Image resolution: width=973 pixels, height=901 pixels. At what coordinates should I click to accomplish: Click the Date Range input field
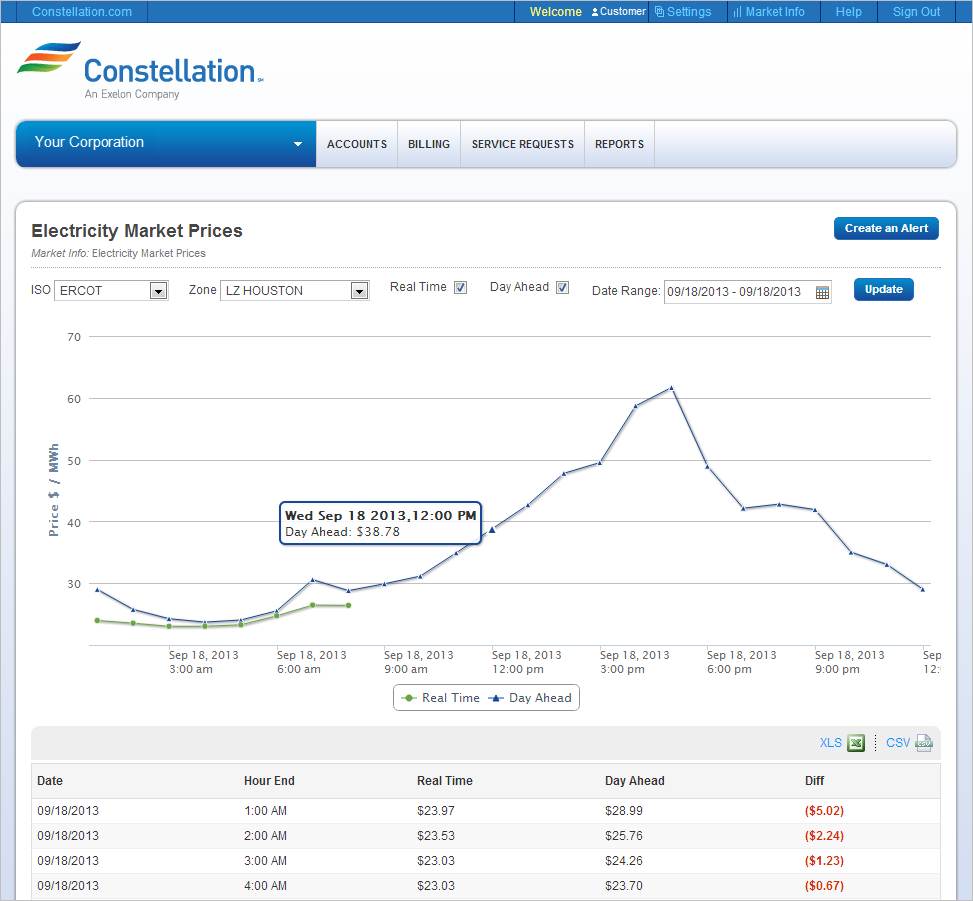point(738,292)
